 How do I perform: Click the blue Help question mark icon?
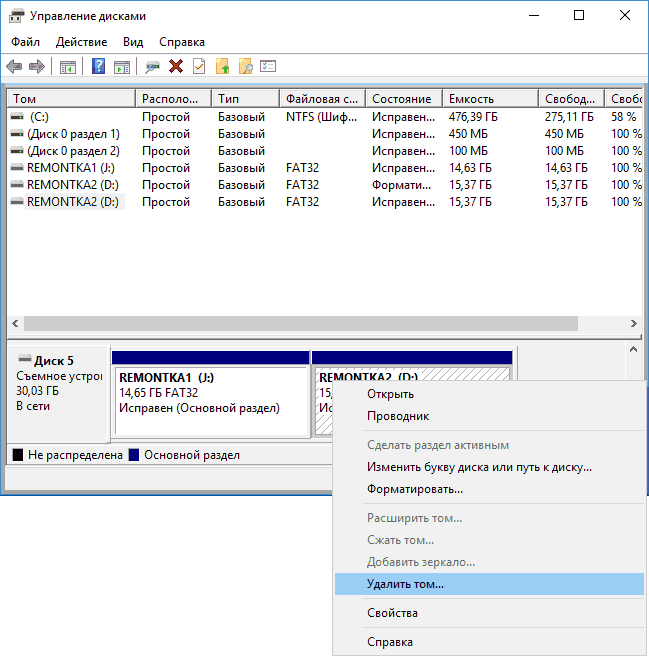click(x=98, y=67)
